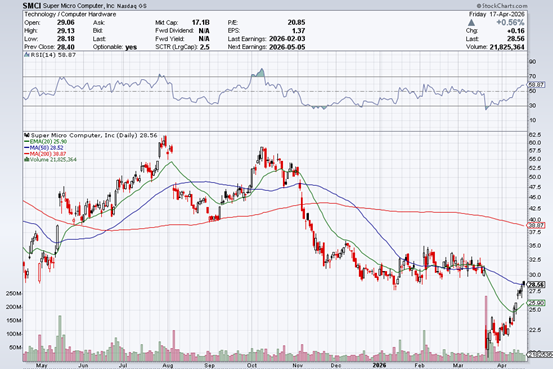Viewport: 553px width, 369px height.
Task: Select the 58.87 RSI value tag
Action: tap(536, 85)
